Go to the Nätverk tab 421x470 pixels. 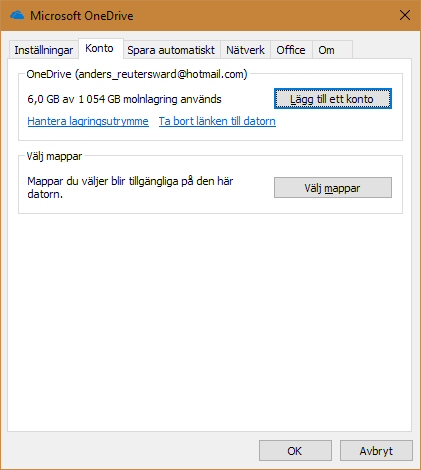pos(245,50)
